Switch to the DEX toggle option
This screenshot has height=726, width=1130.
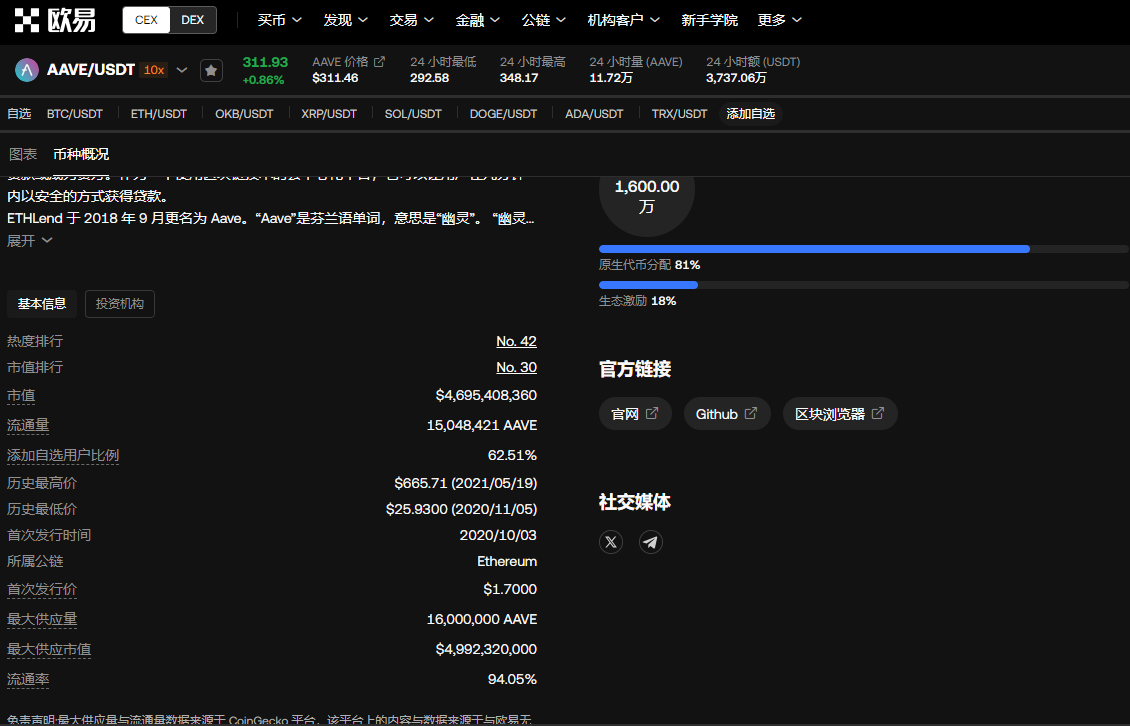(x=193, y=20)
